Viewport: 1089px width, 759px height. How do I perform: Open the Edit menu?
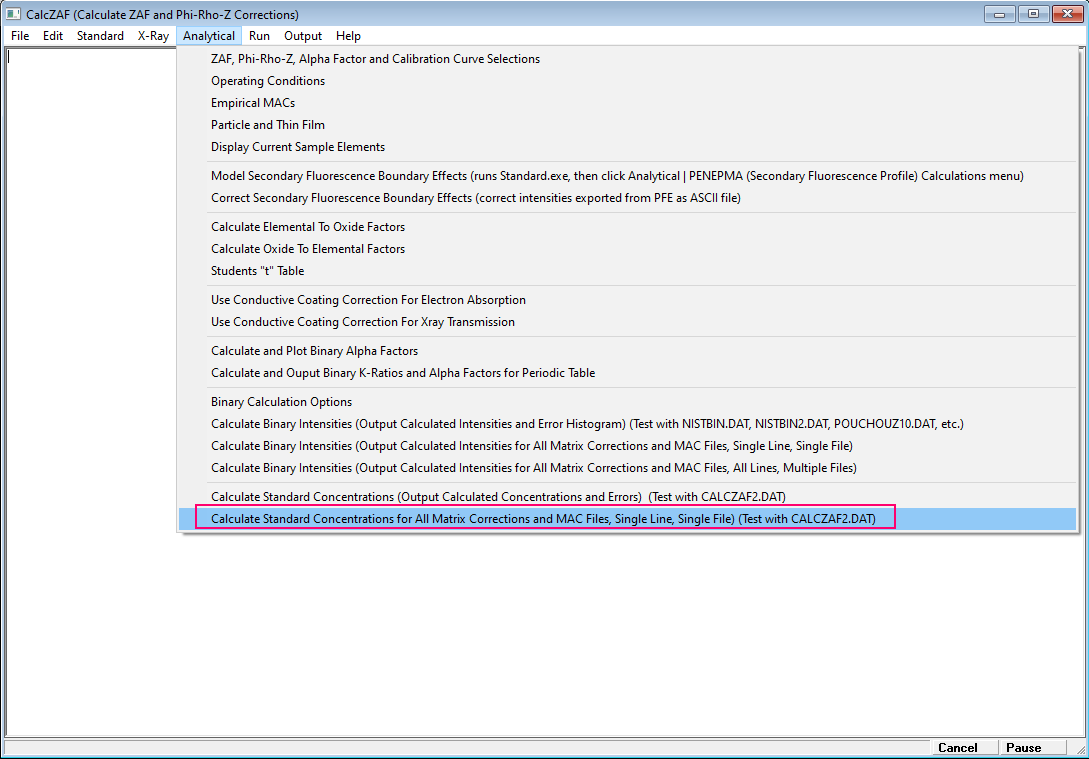pos(53,36)
